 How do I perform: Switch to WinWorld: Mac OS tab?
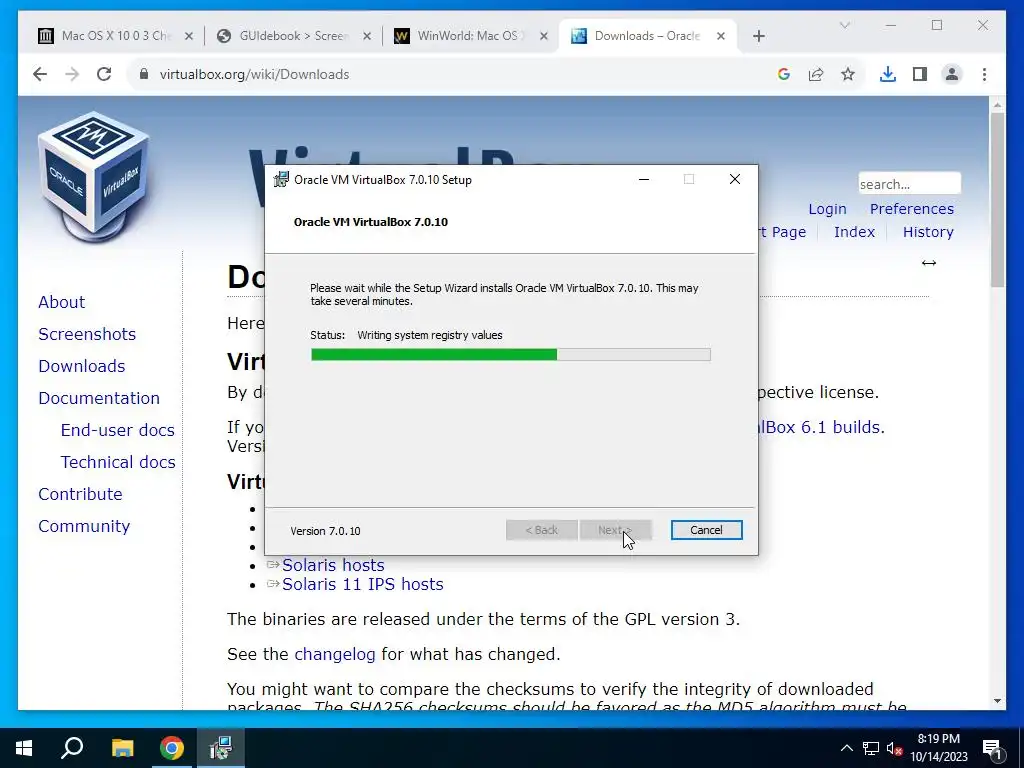[x=470, y=36]
